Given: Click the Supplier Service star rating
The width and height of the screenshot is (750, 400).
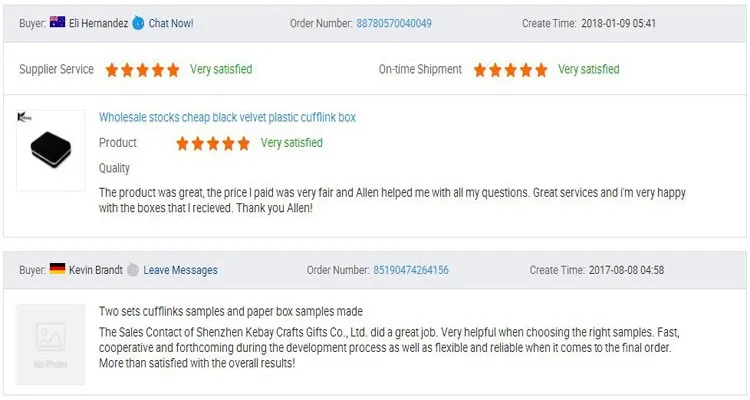Looking at the screenshot, I should (142, 70).
